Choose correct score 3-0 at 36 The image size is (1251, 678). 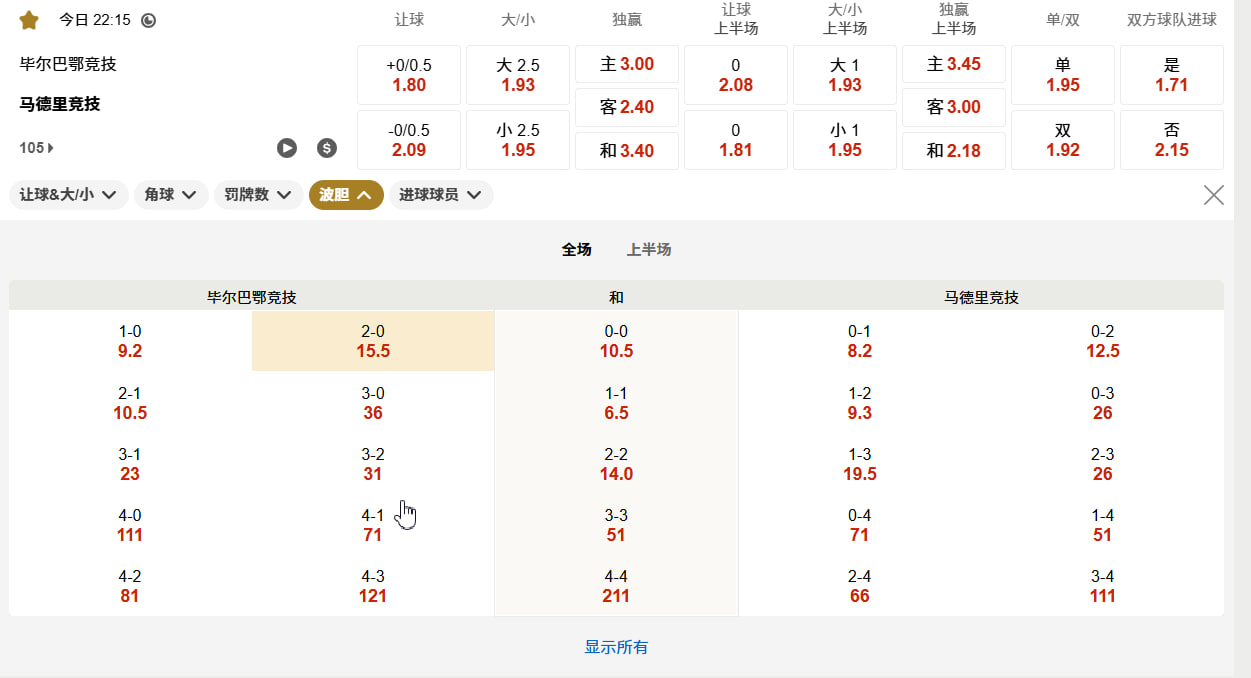373,403
